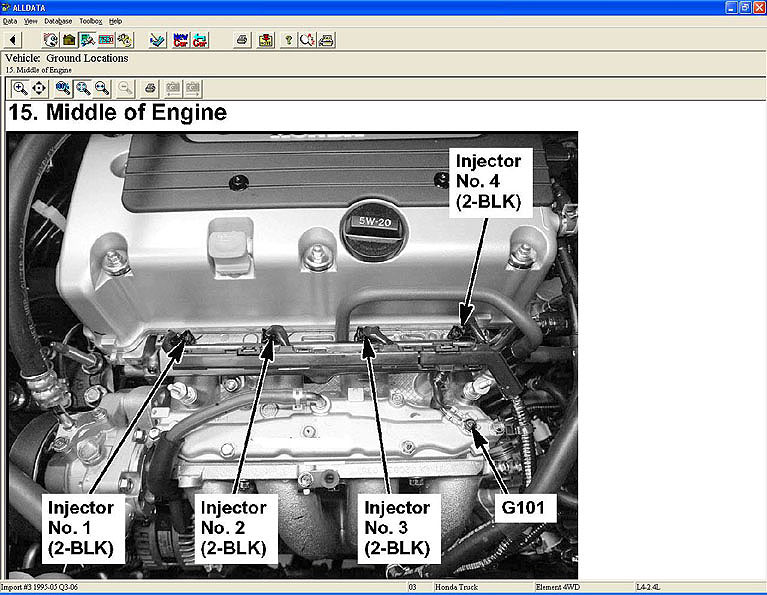The image size is (767, 595).
Task: Open the View menu
Action: click(31, 21)
